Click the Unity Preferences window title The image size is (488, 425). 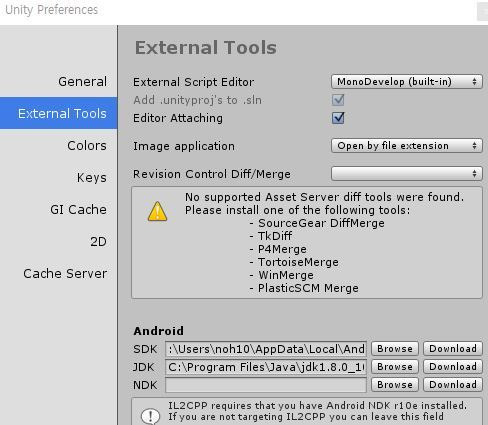click(x=52, y=10)
